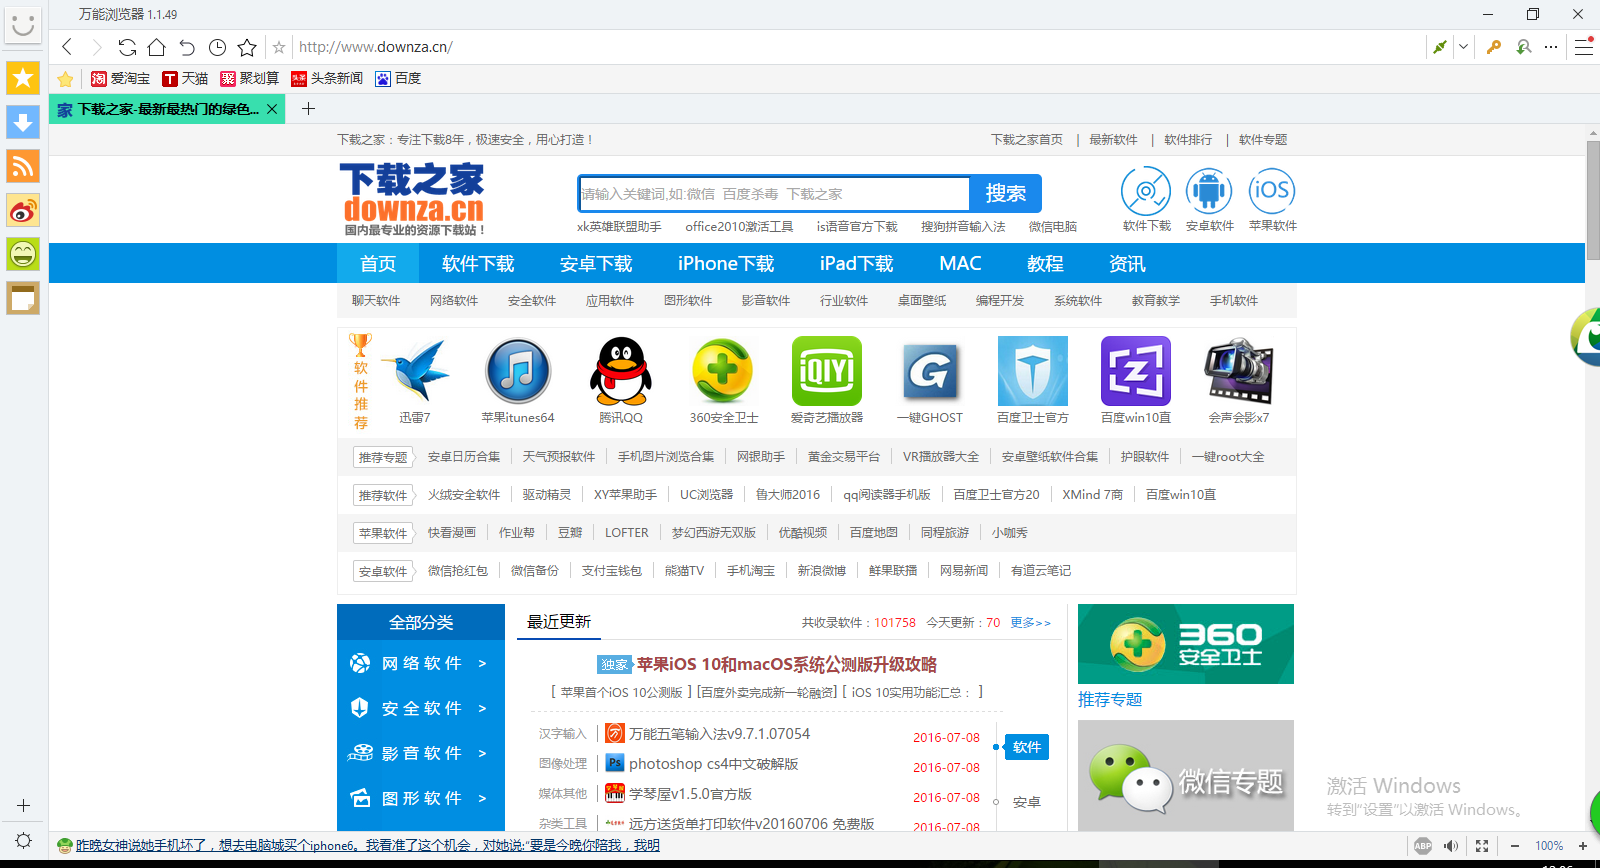Reload the current page

click(x=127, y=47)
